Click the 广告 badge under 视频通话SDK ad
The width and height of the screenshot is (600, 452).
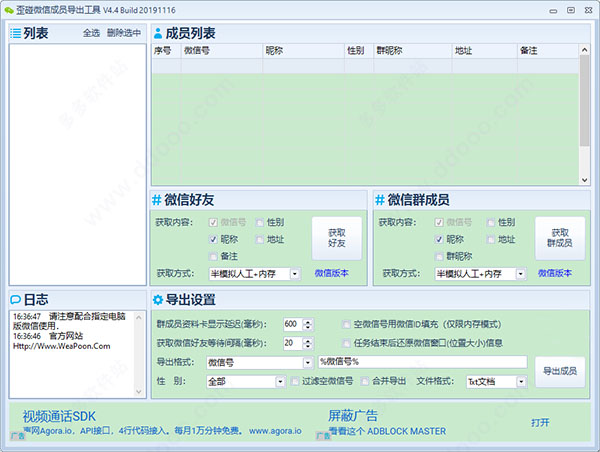click(x=18, y=436)
